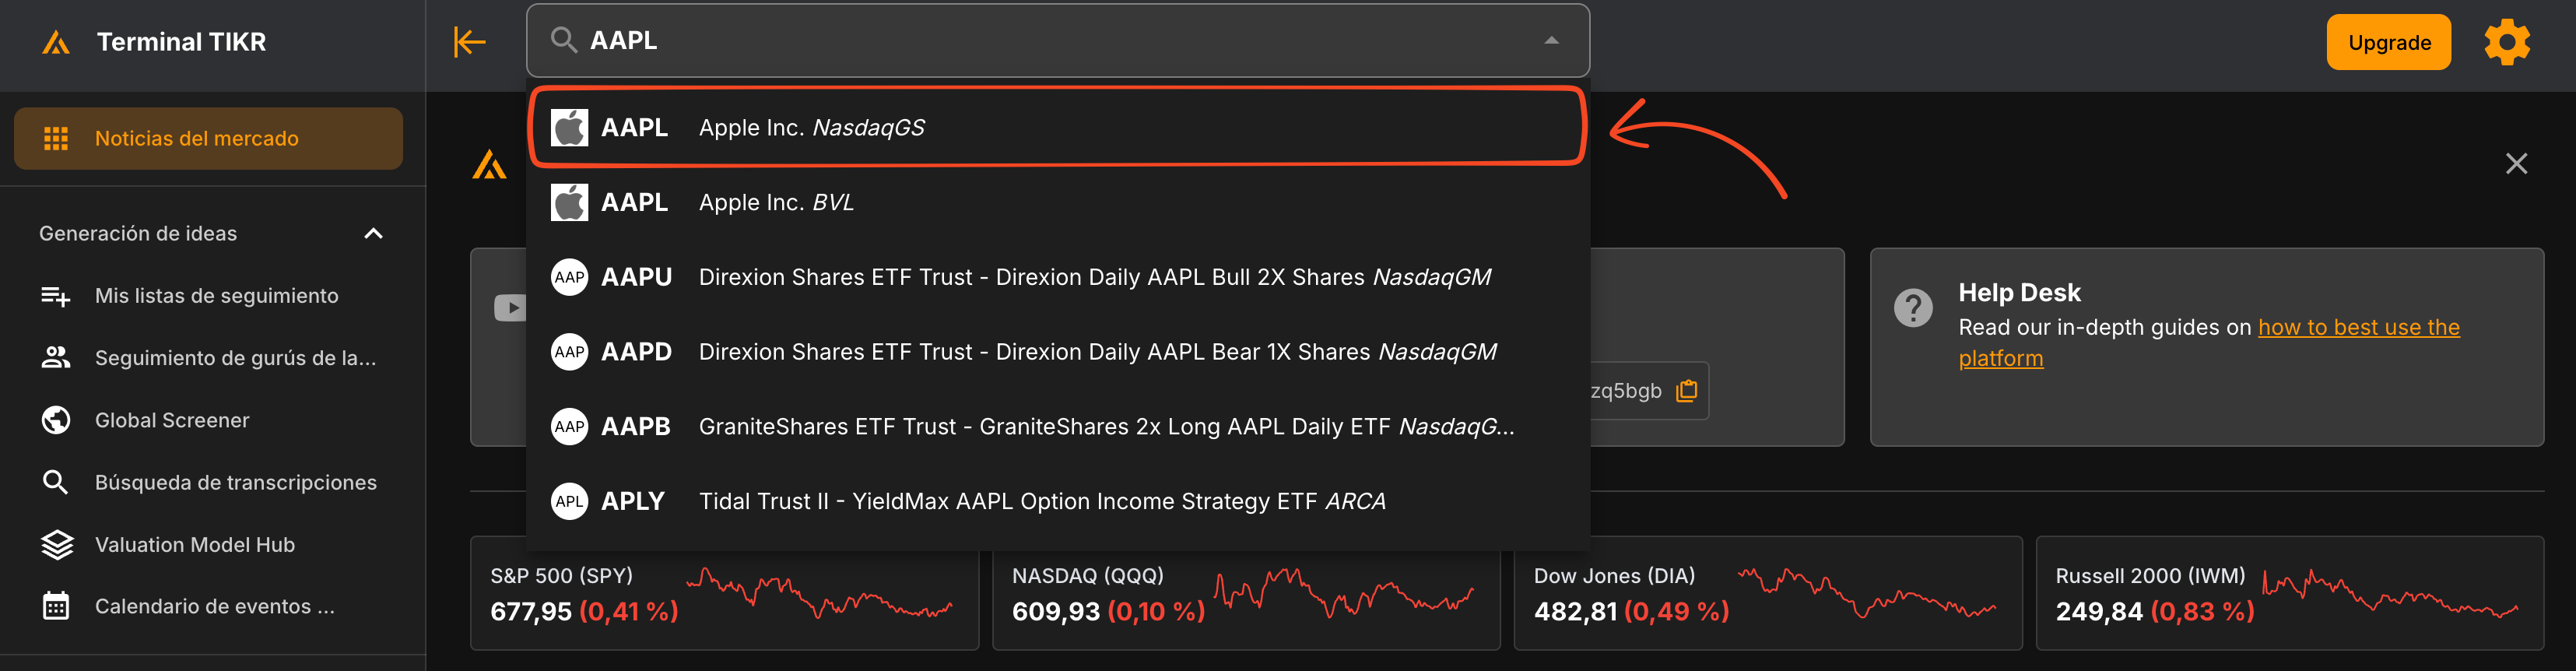Open the Russell 2000 (IWM) card
Viewport: 2576px width, 671px height.
(2288, 593)
